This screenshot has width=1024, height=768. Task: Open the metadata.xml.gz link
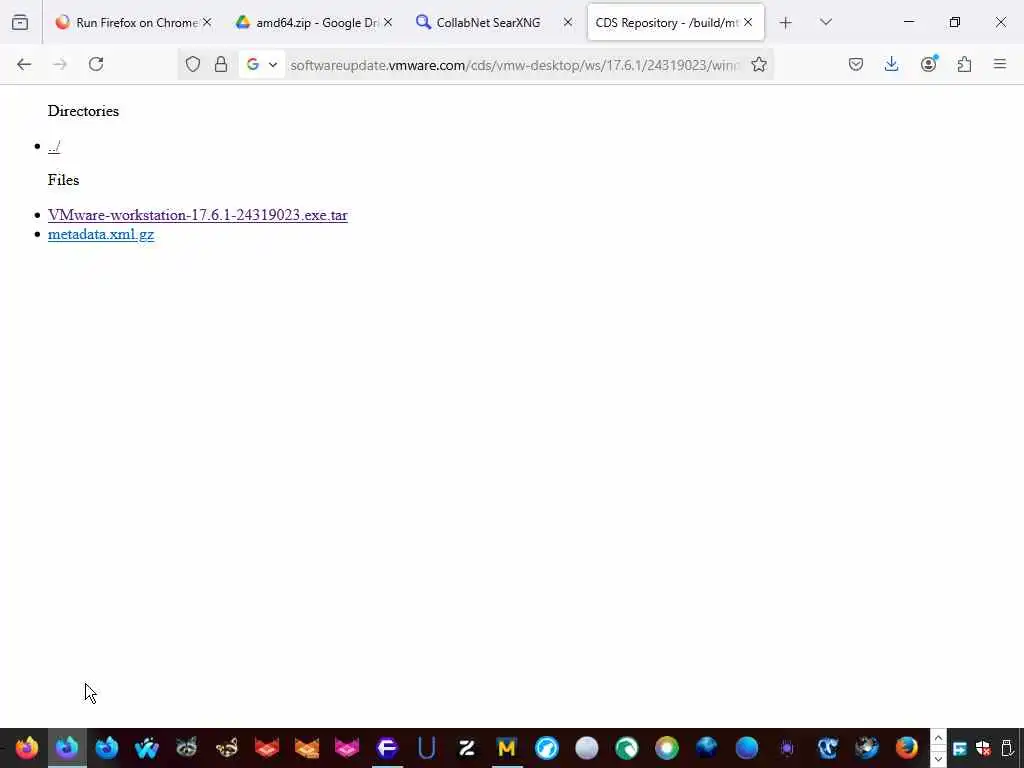coord(101,234)
